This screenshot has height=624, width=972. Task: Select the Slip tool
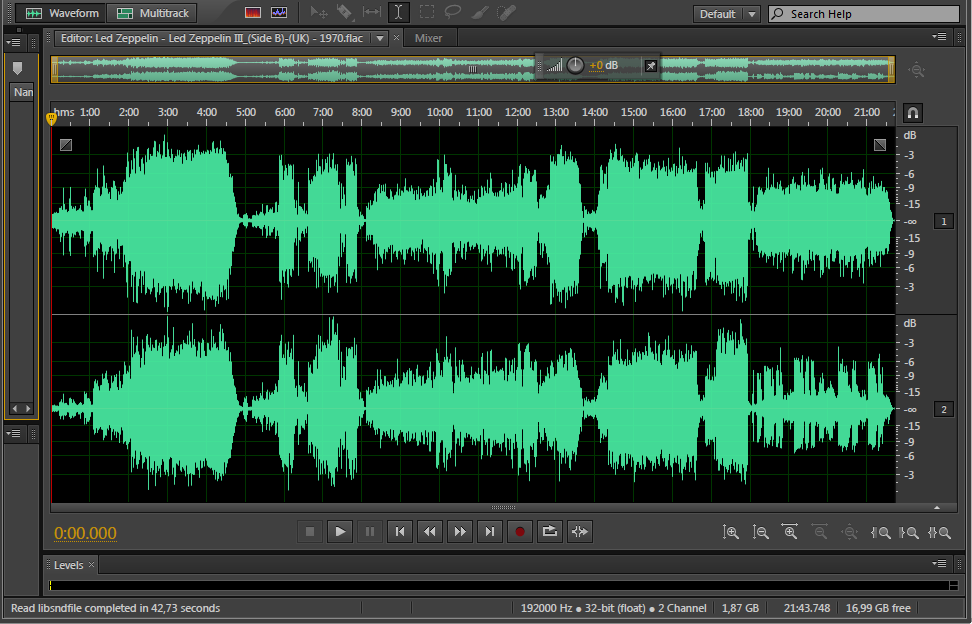point(371,12)
